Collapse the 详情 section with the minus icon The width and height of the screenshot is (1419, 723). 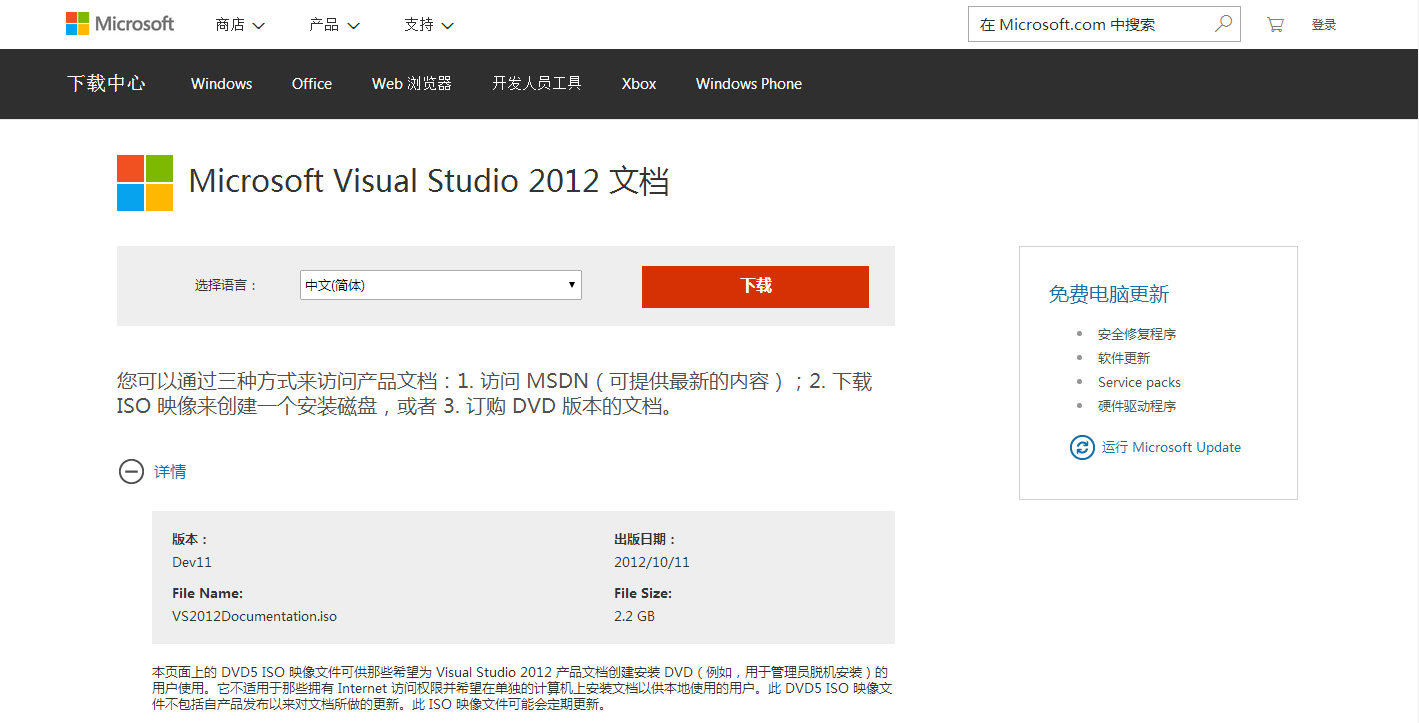tap(131, 471)
